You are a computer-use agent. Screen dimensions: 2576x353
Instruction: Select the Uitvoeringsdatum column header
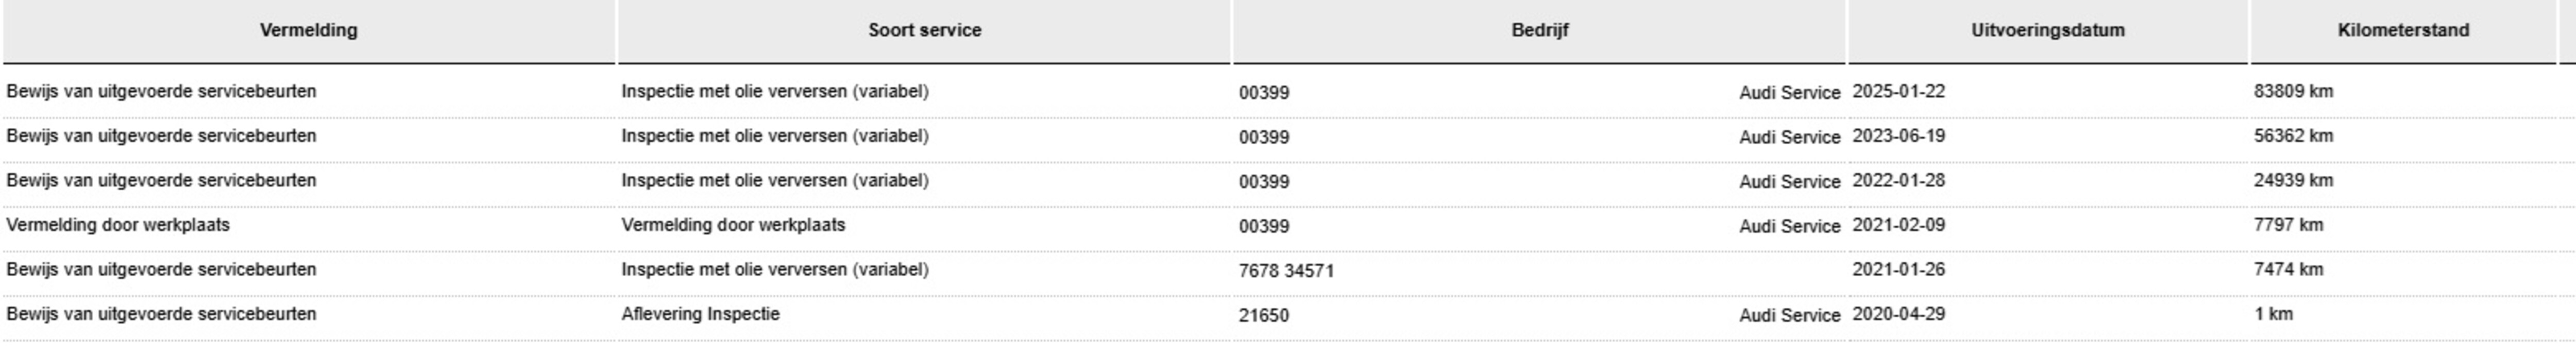point(2047,30)
